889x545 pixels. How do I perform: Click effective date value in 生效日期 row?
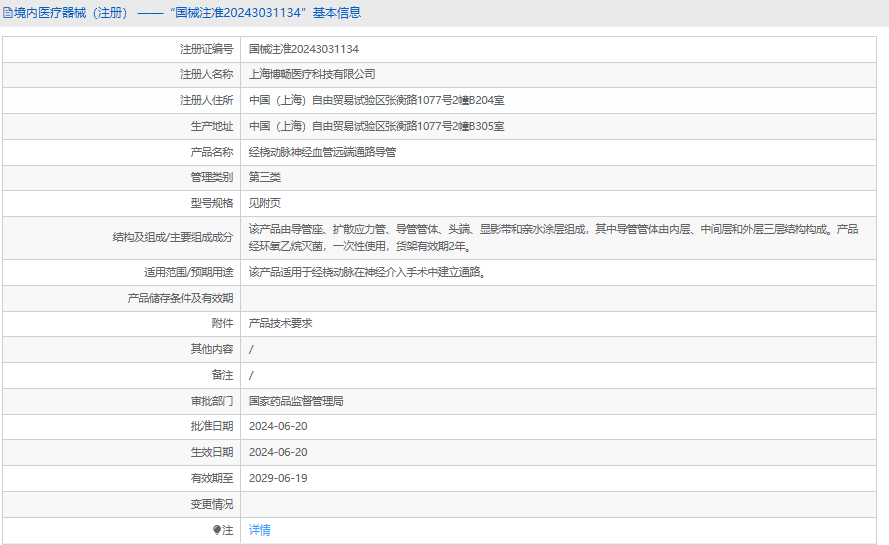pos(278,452)
